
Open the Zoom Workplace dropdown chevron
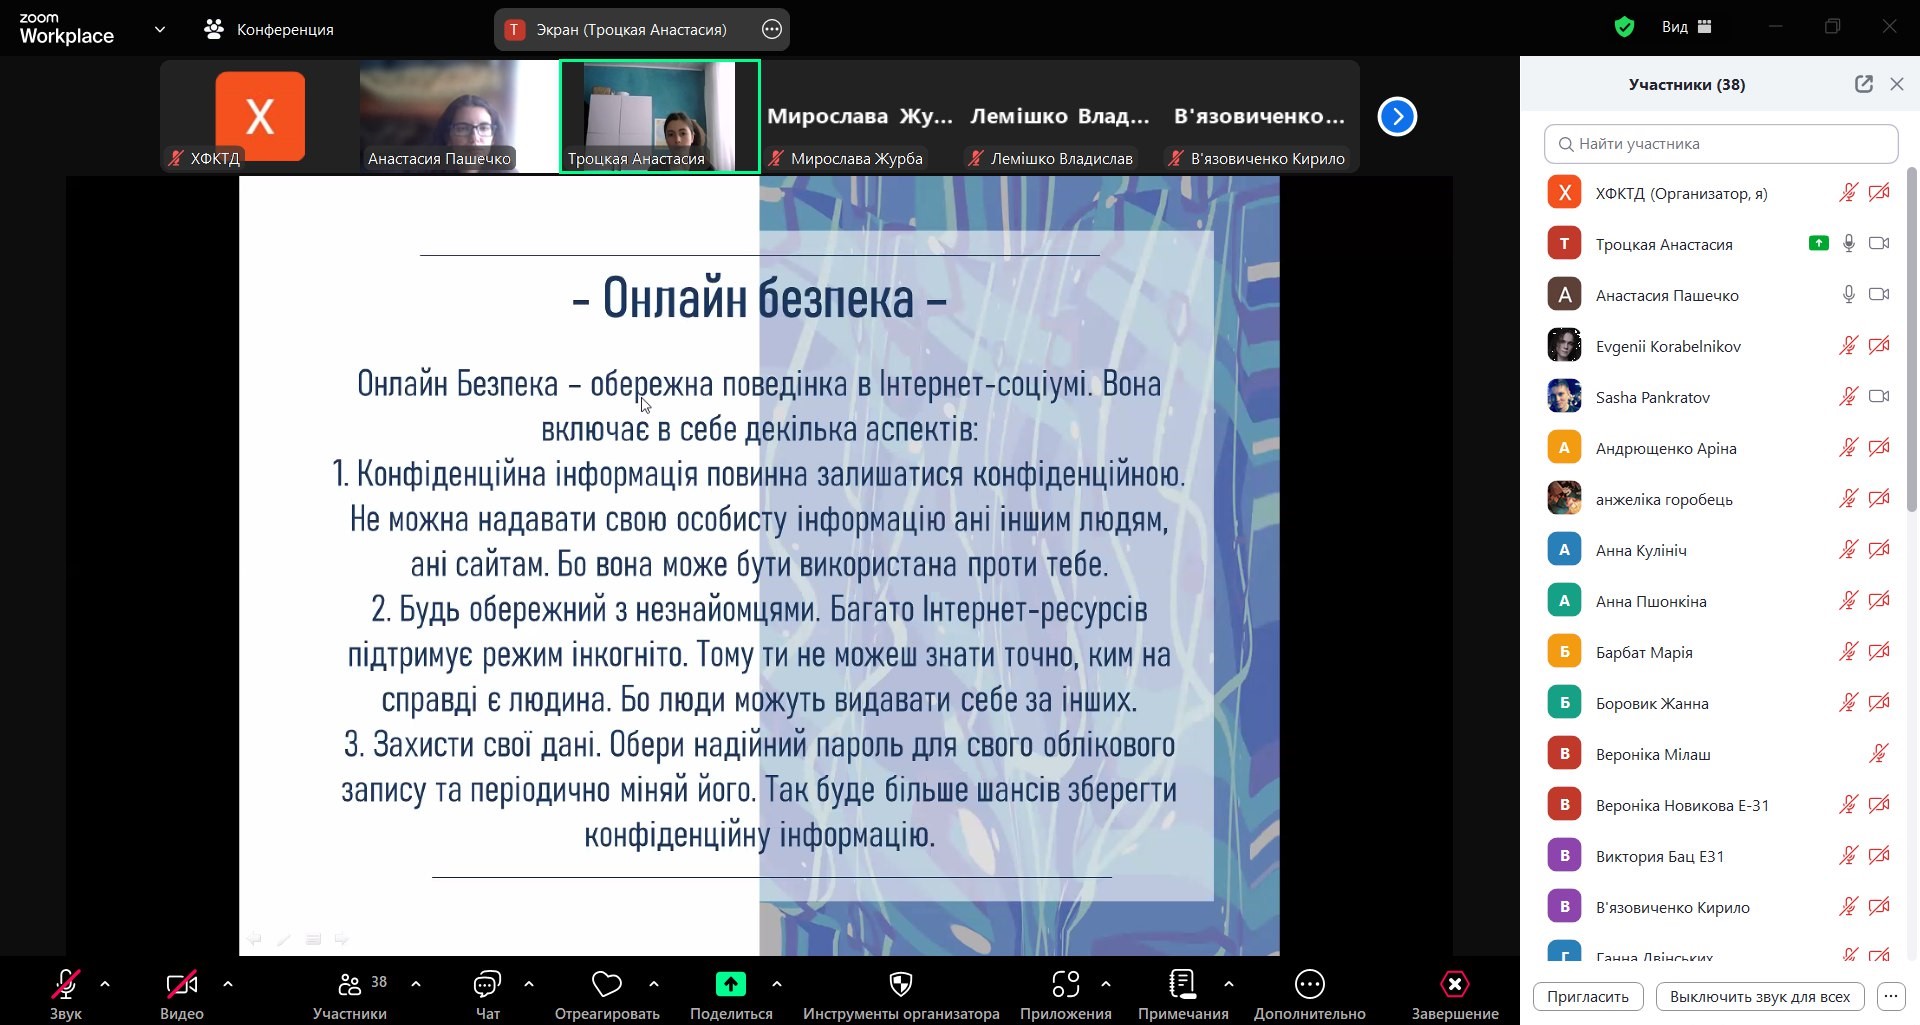[x=160, y=29]
